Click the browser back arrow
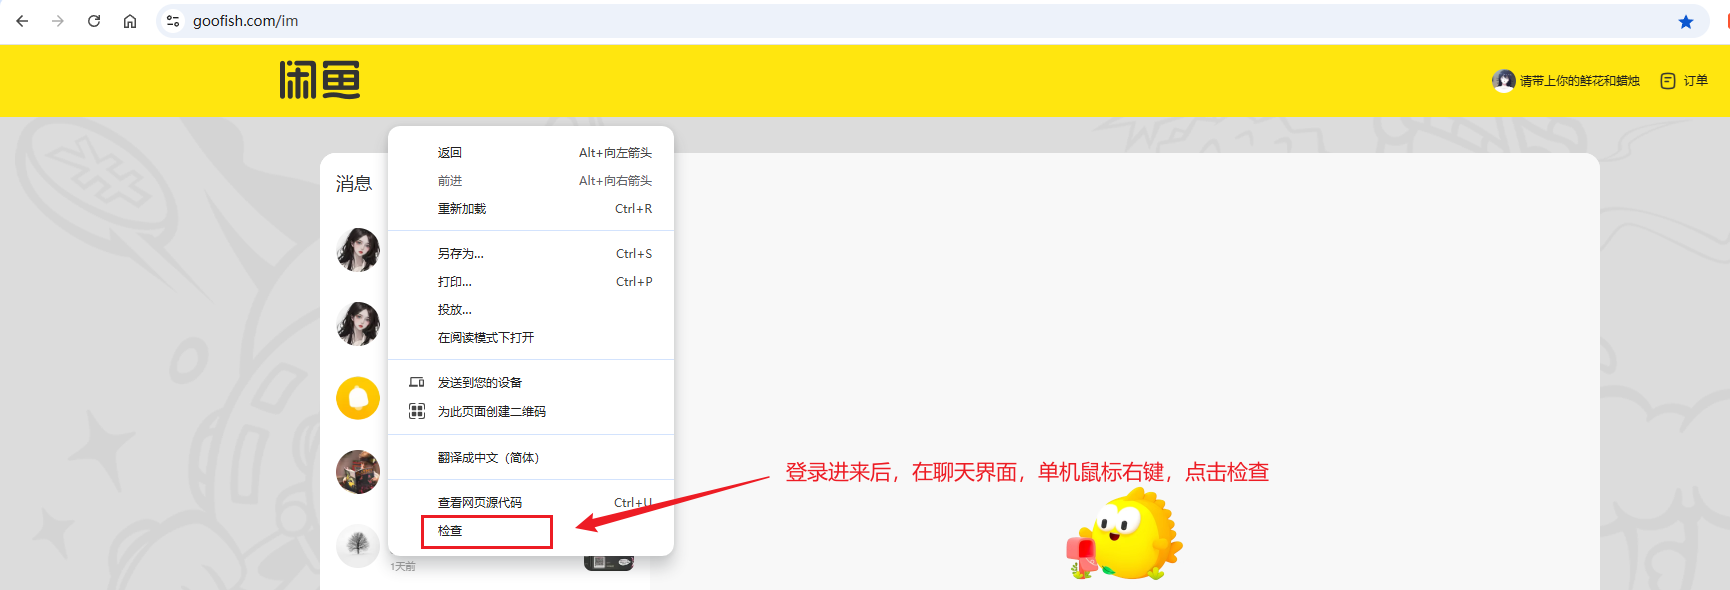 (22, 21)
